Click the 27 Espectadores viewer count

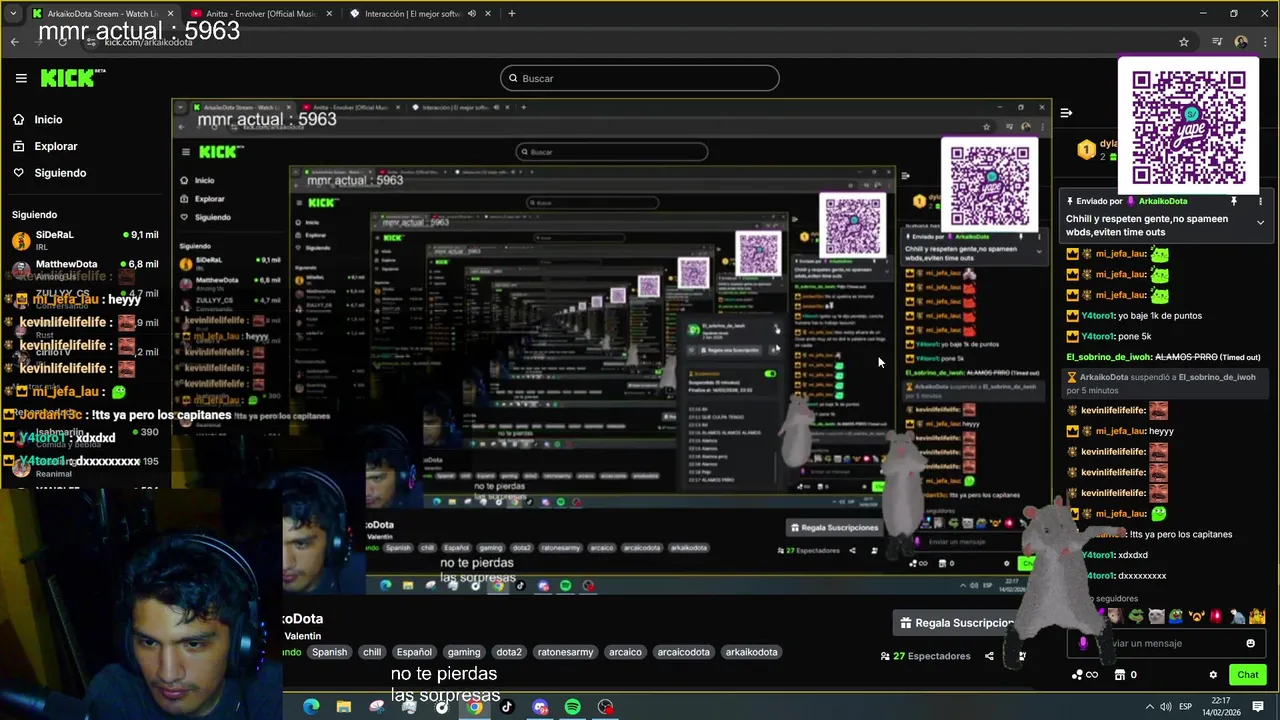[x=925, y=656]
